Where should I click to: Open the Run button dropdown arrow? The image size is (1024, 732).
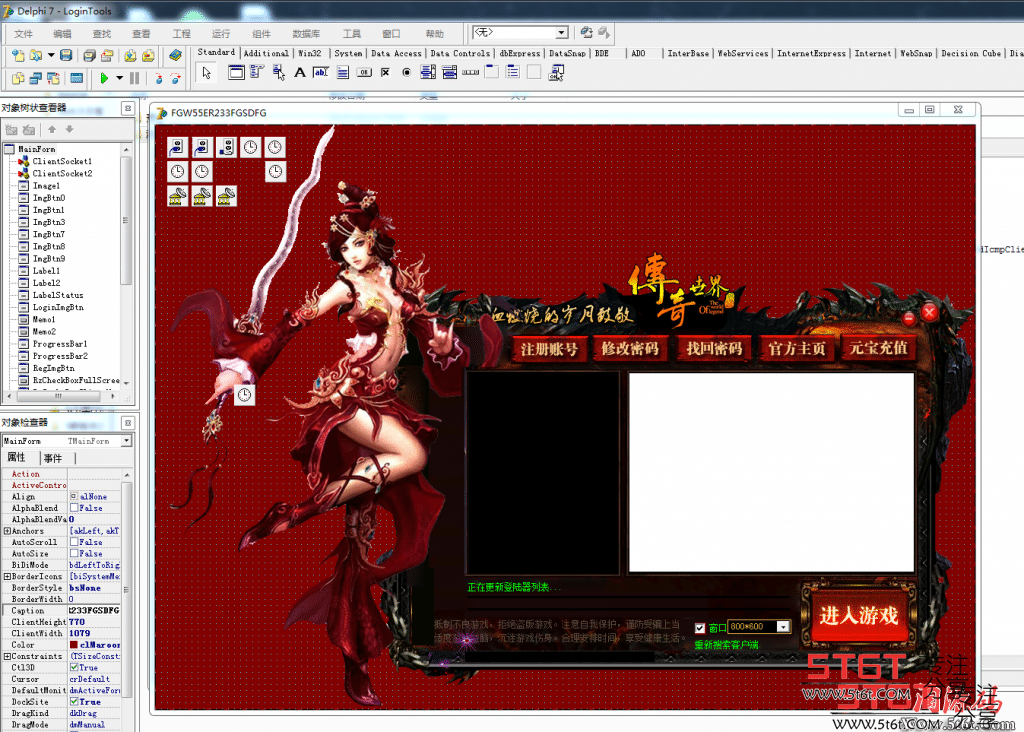pyautogui.click(x=120, y=78)
